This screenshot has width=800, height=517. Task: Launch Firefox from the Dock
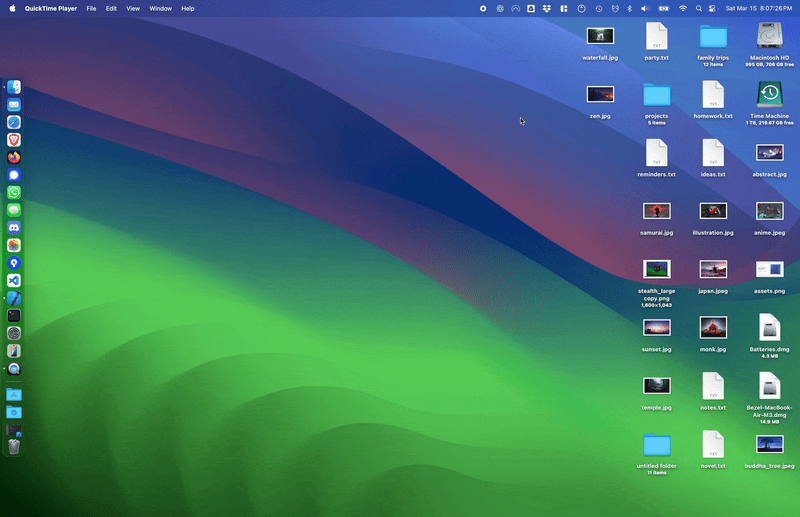[x=14, y=157]
